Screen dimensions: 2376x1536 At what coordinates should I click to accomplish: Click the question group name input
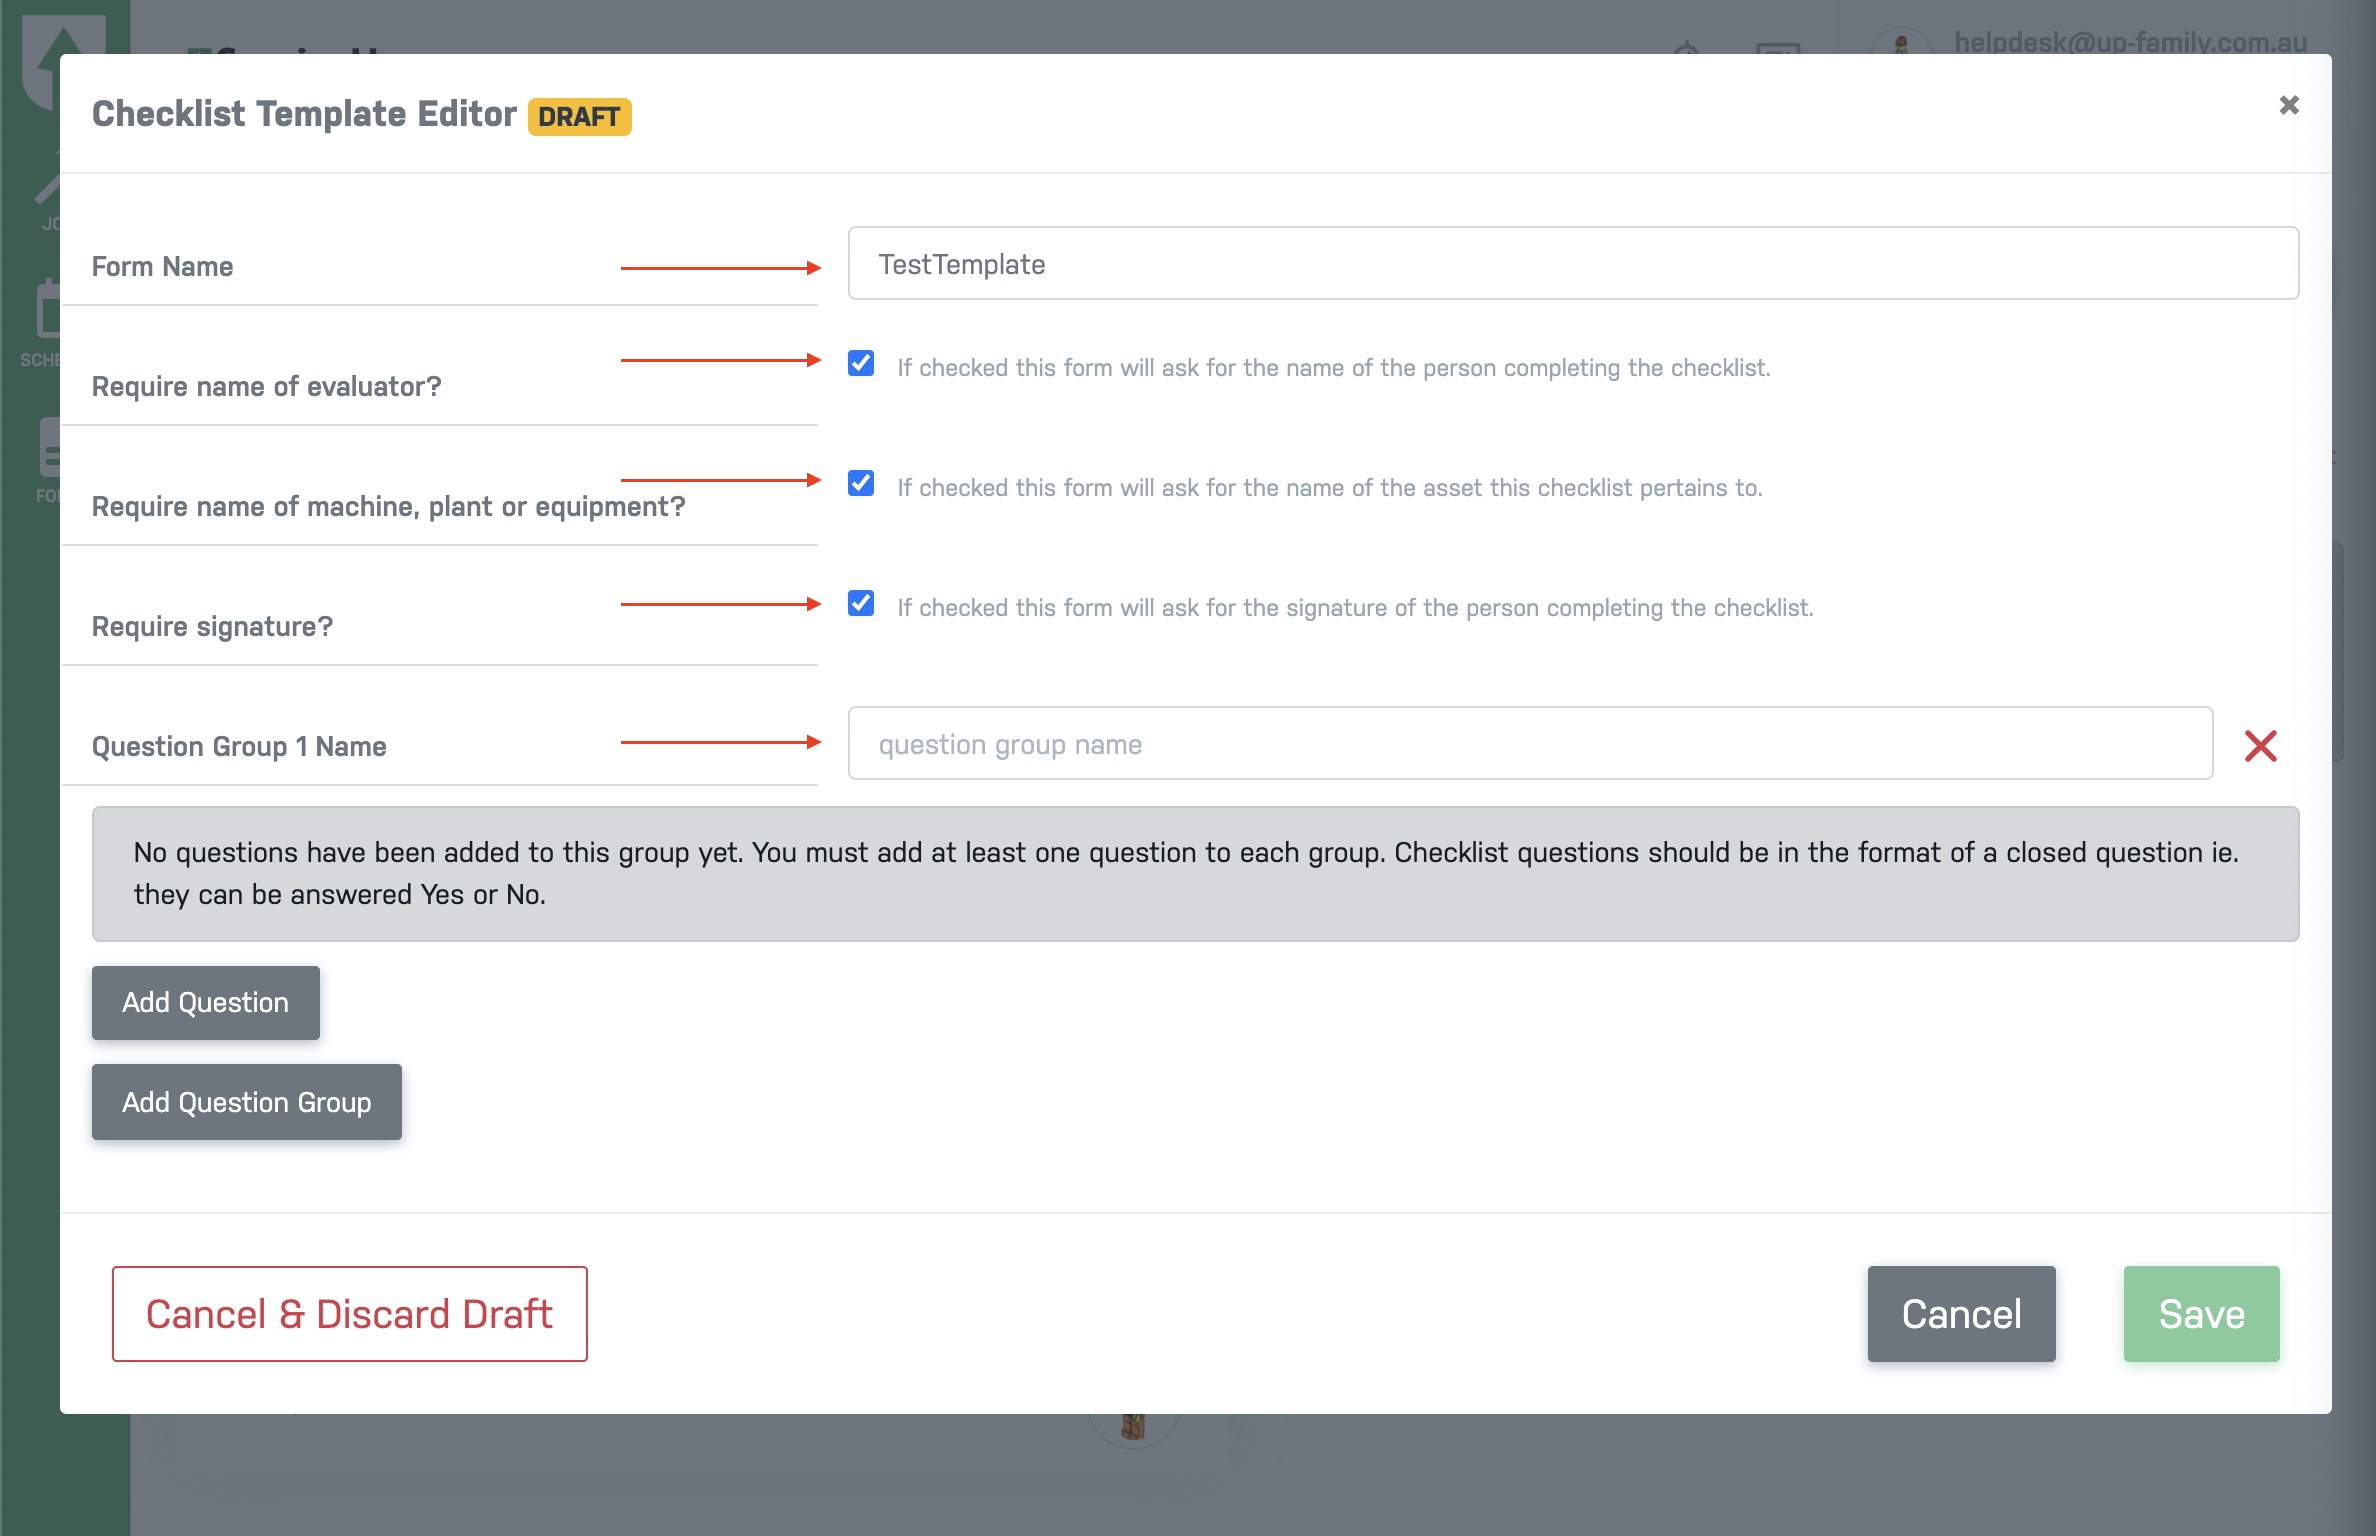(1530, 743)
